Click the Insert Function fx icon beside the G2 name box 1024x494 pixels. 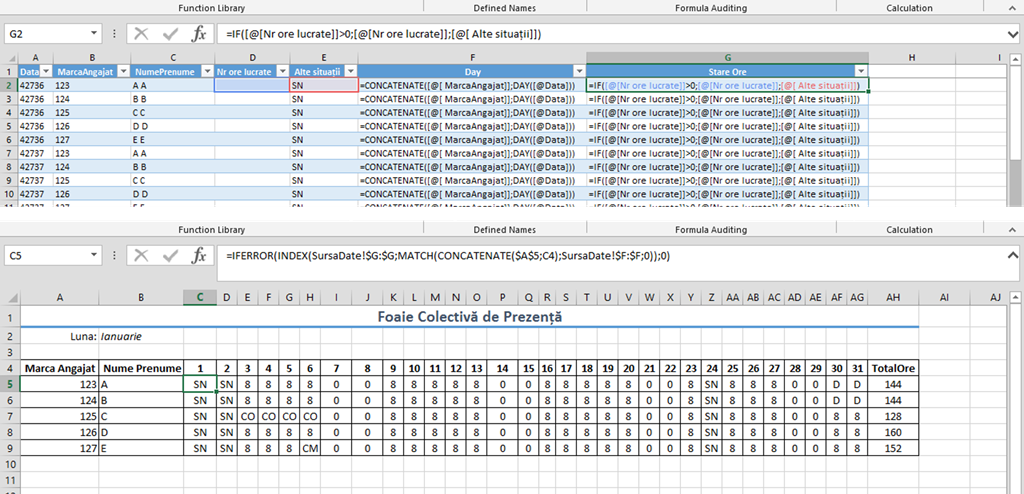click(x=199, y=33)
